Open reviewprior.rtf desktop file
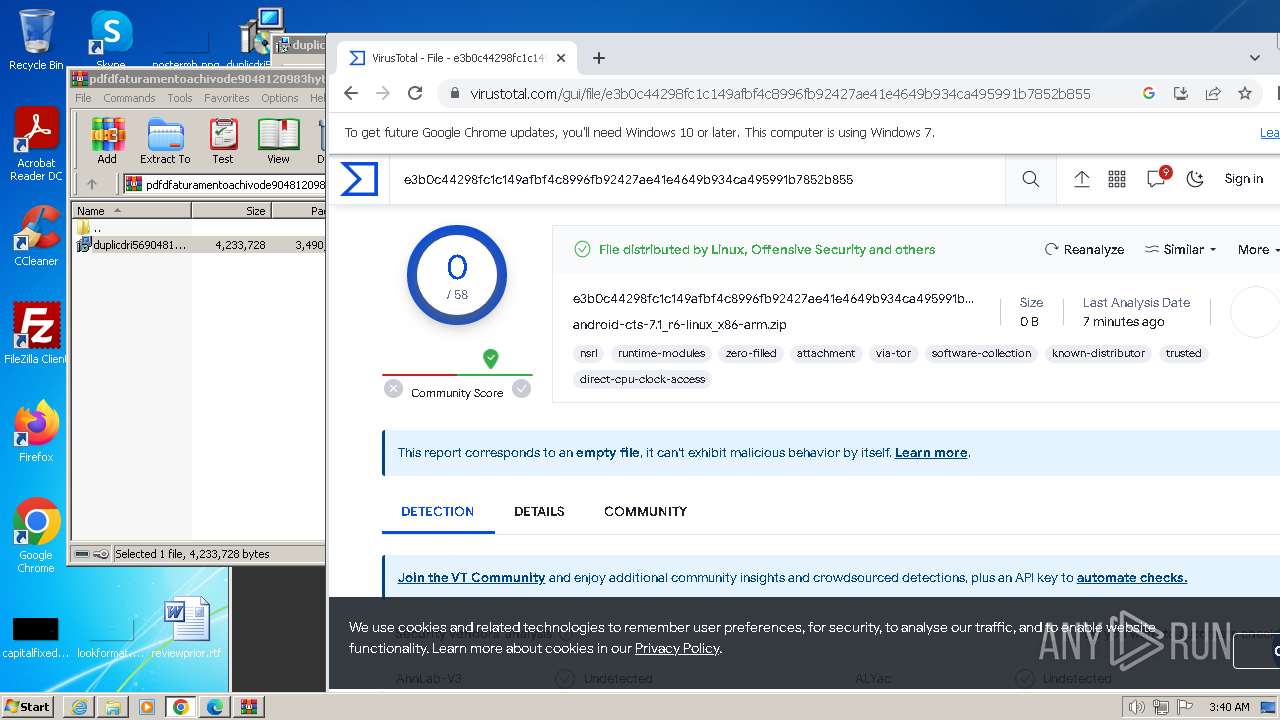The width and height of the screenshot is (1280, 720). (186, 627)
